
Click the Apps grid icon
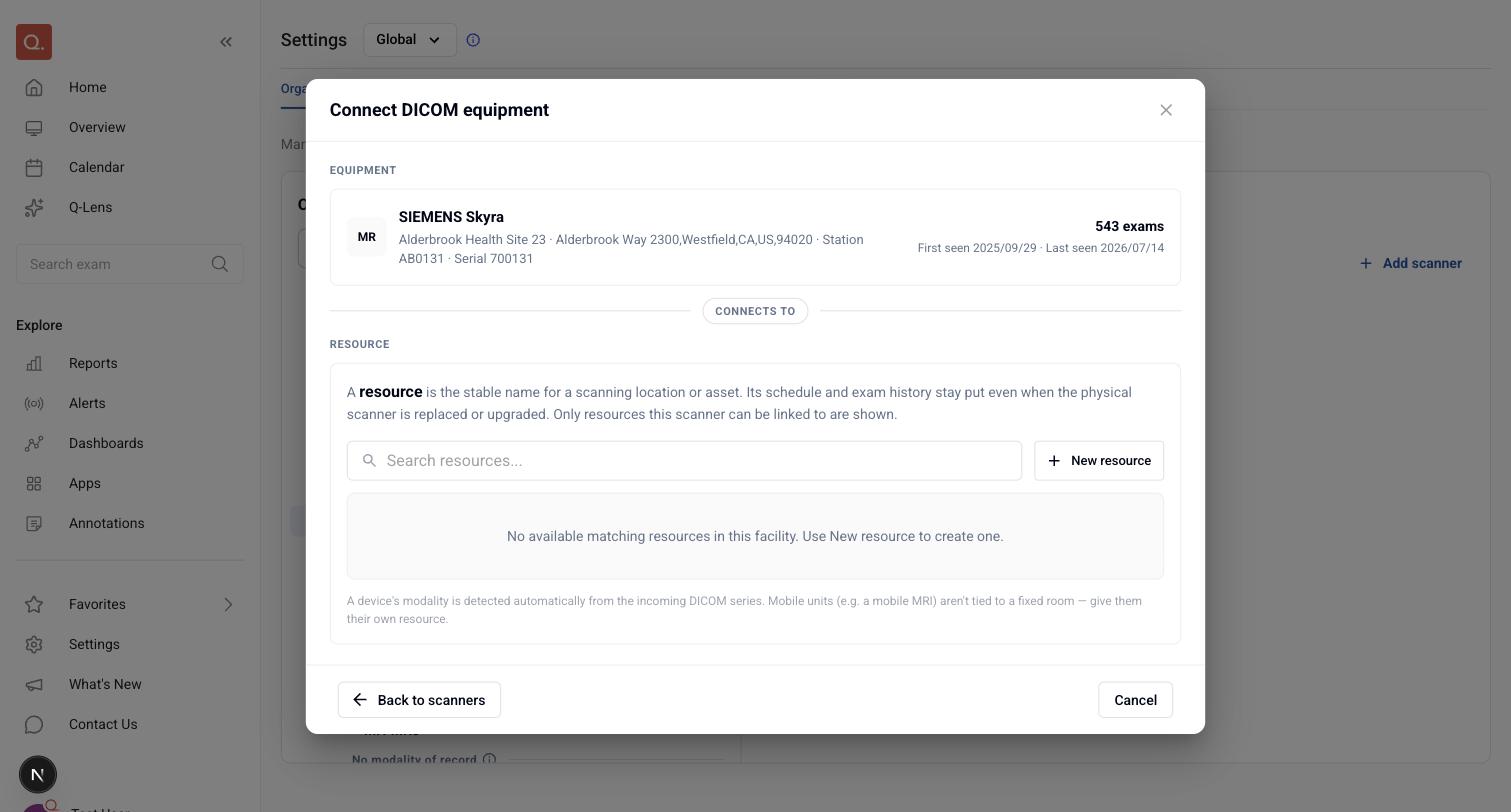[x=34, y=483]
